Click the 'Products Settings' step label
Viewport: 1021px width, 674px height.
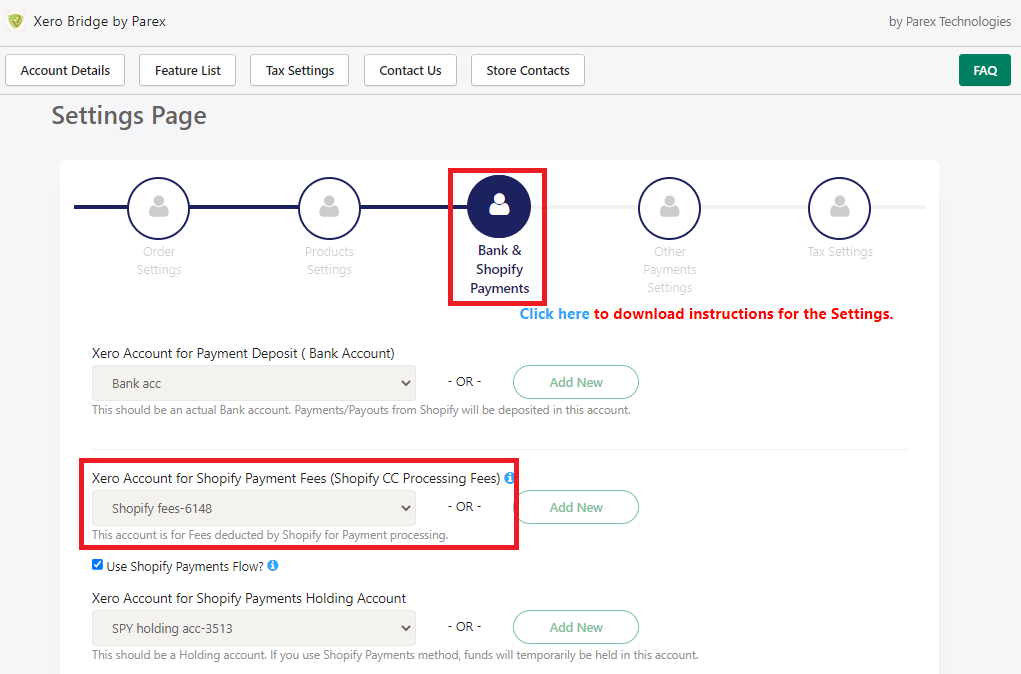pos(329,260)
